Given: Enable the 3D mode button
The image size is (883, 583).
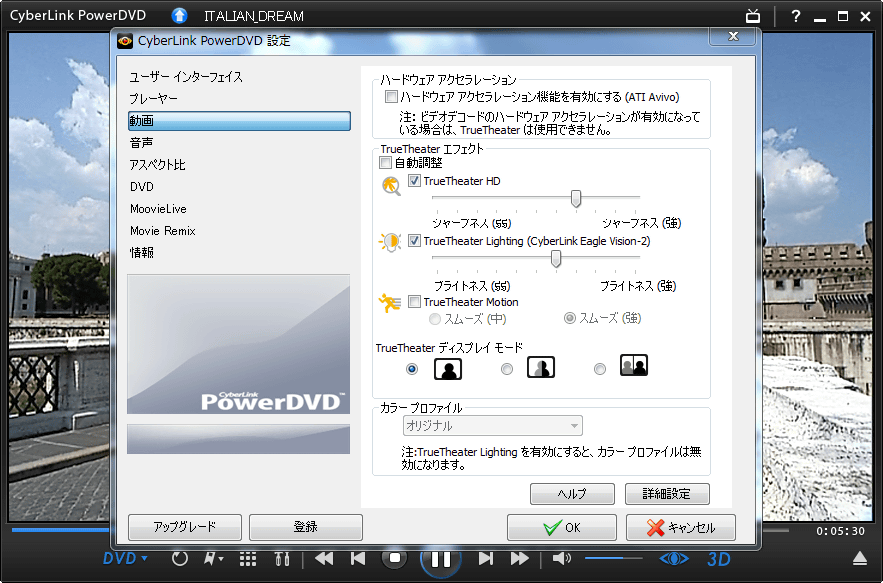Looking at the screenshot, I should tap(719, 559).
